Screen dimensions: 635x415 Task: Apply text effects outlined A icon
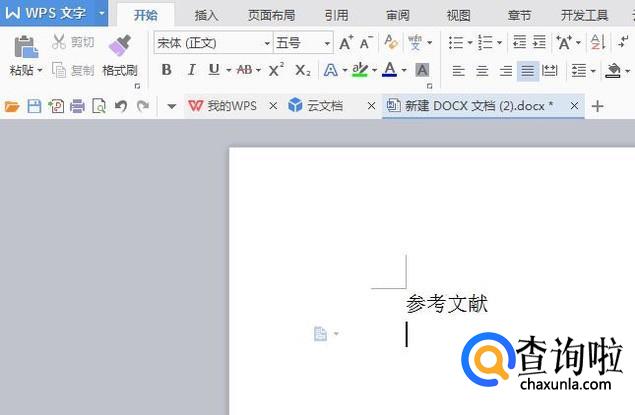[331, 70]
